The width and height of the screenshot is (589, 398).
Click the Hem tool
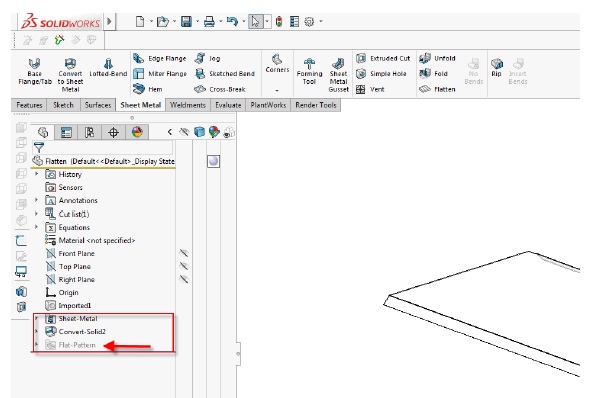[148, 89]
